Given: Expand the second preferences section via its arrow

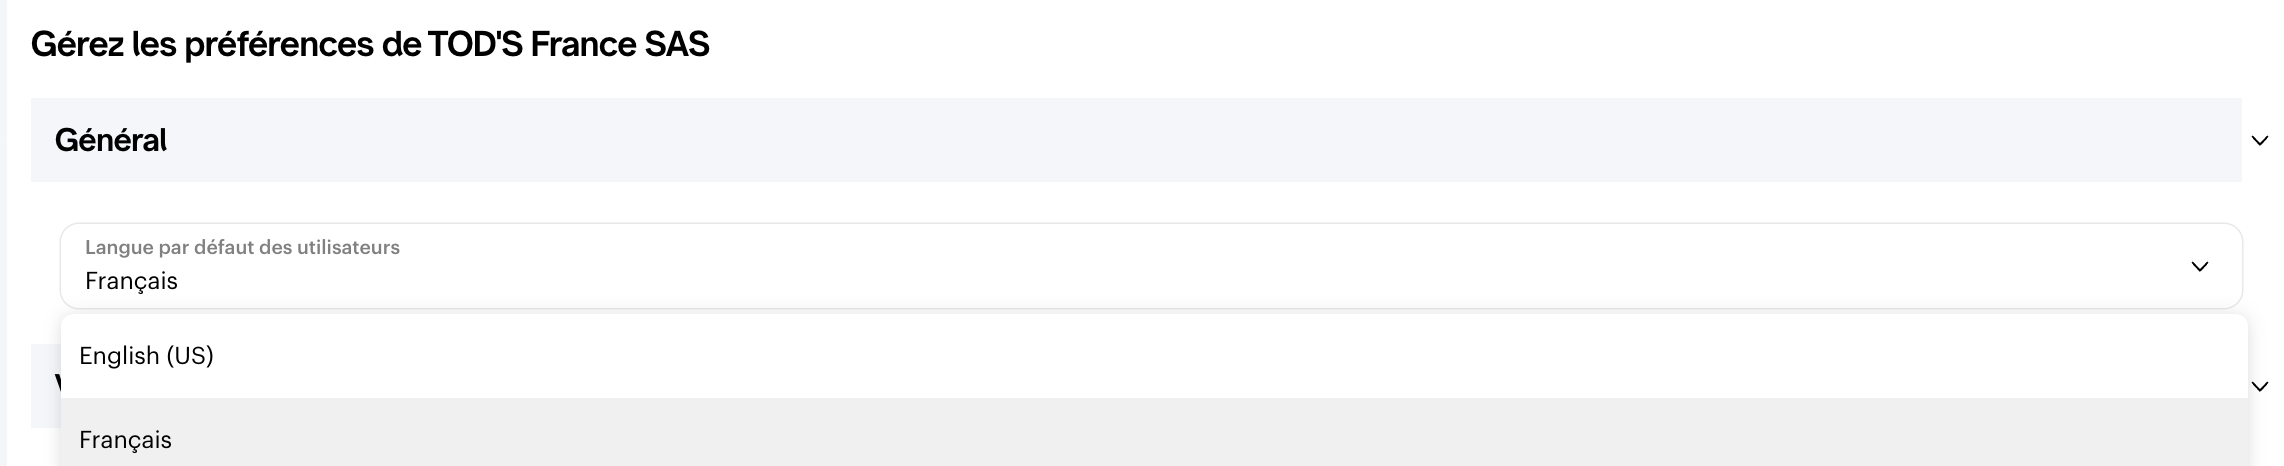Looking at the screenshot, I should [x=2259, y=387].
